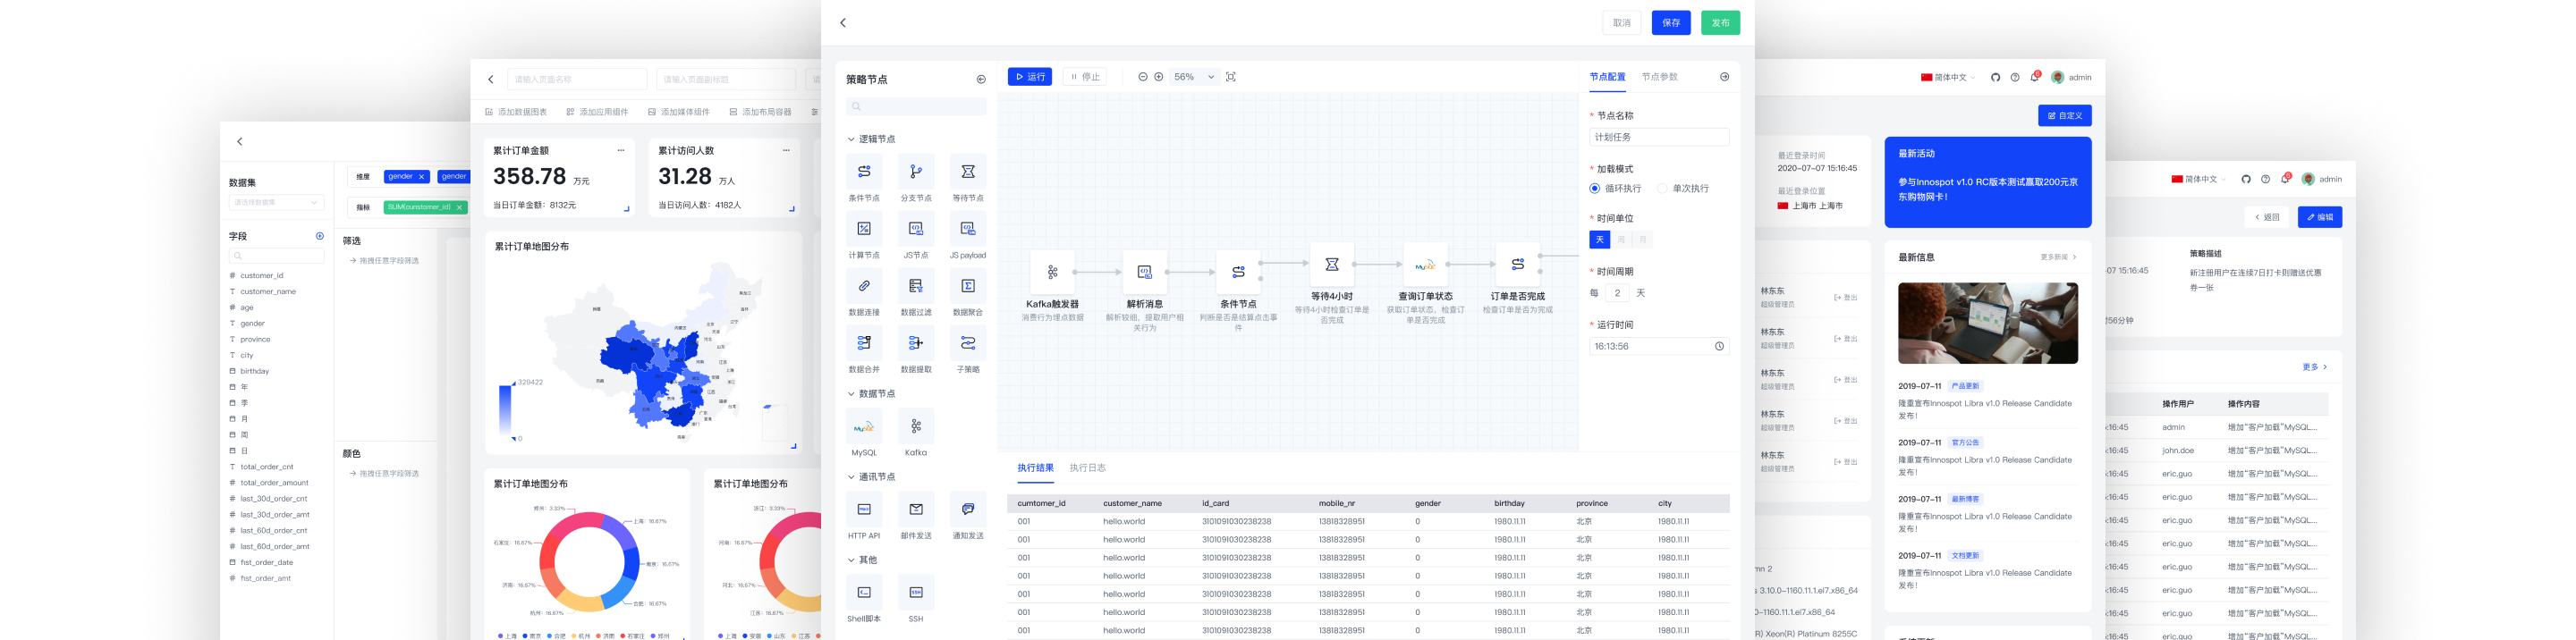Choose the 等待节点 hourglass icon in palette

pyautogui.click(x=968, y=172)
